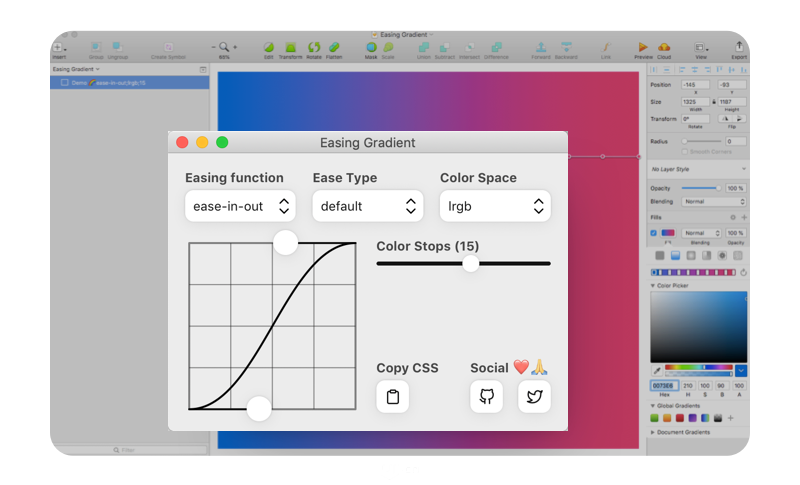Open the Ease Type default dropdown
The image size is (800, 485).
pos(367,206)
